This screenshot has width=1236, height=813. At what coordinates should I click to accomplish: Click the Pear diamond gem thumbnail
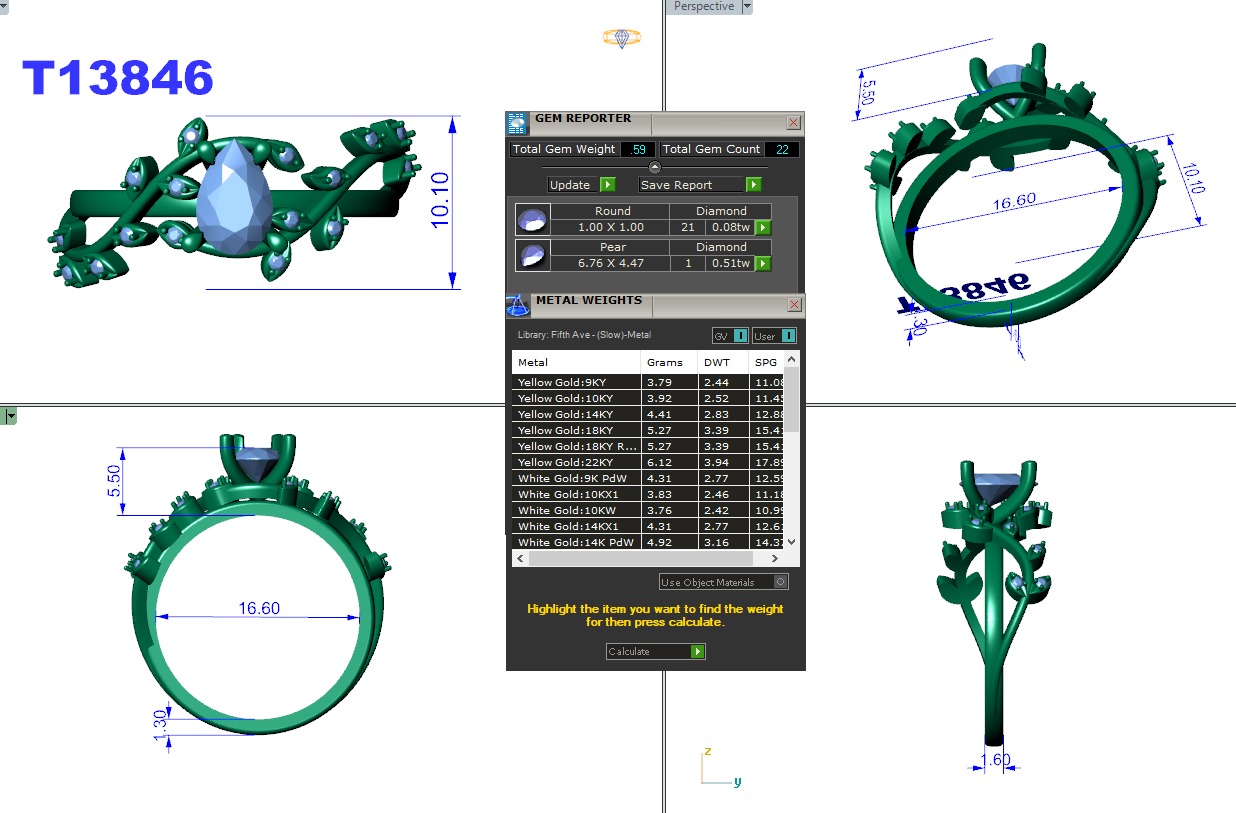pyautogui.click(x=531, y=256)
